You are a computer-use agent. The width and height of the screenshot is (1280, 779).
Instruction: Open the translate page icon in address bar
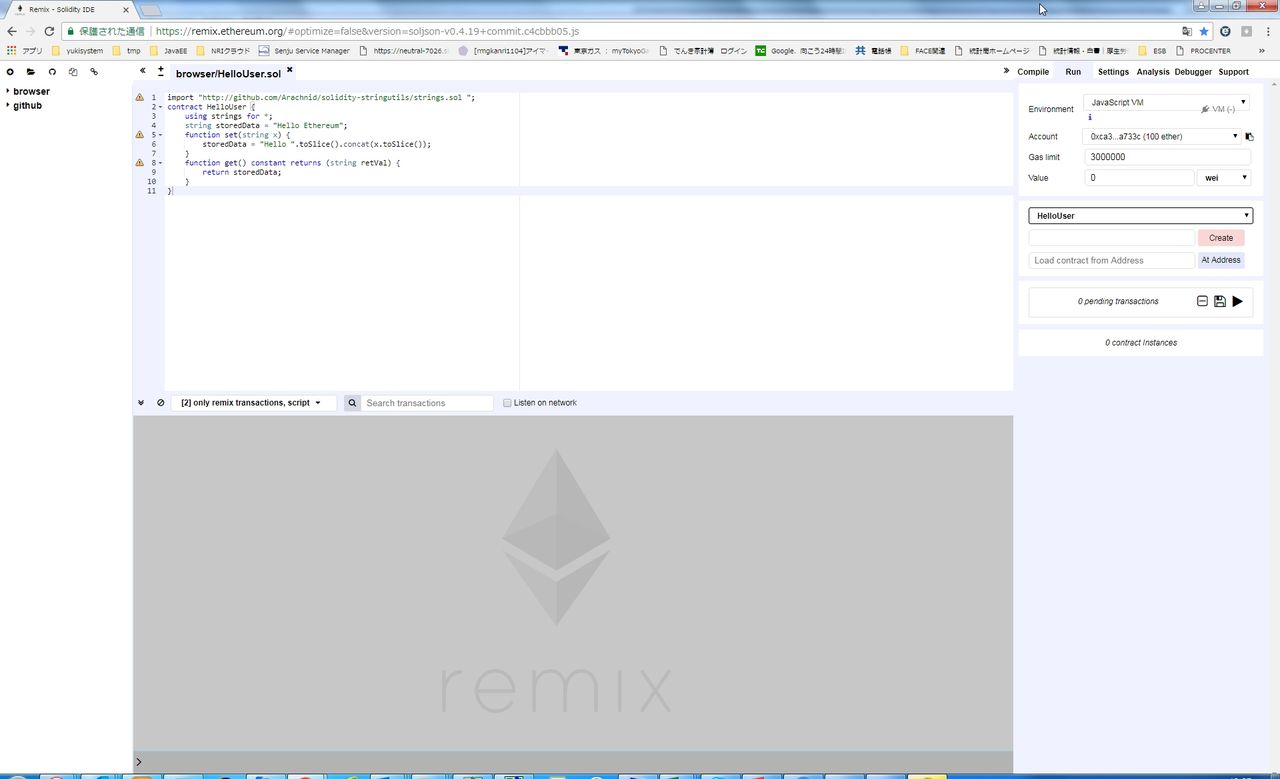click(1187, 31)
